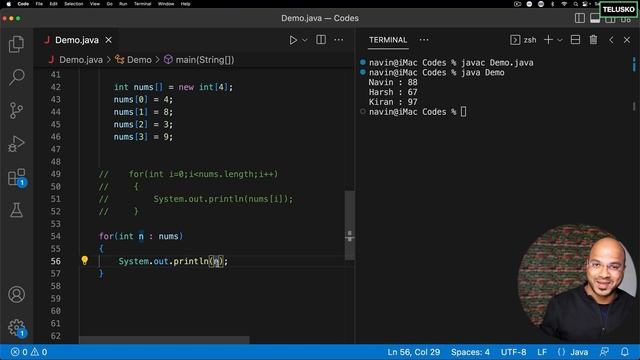Open the Edit menu
Viewport: 640px width, 360px height.
tap(53, 4)
